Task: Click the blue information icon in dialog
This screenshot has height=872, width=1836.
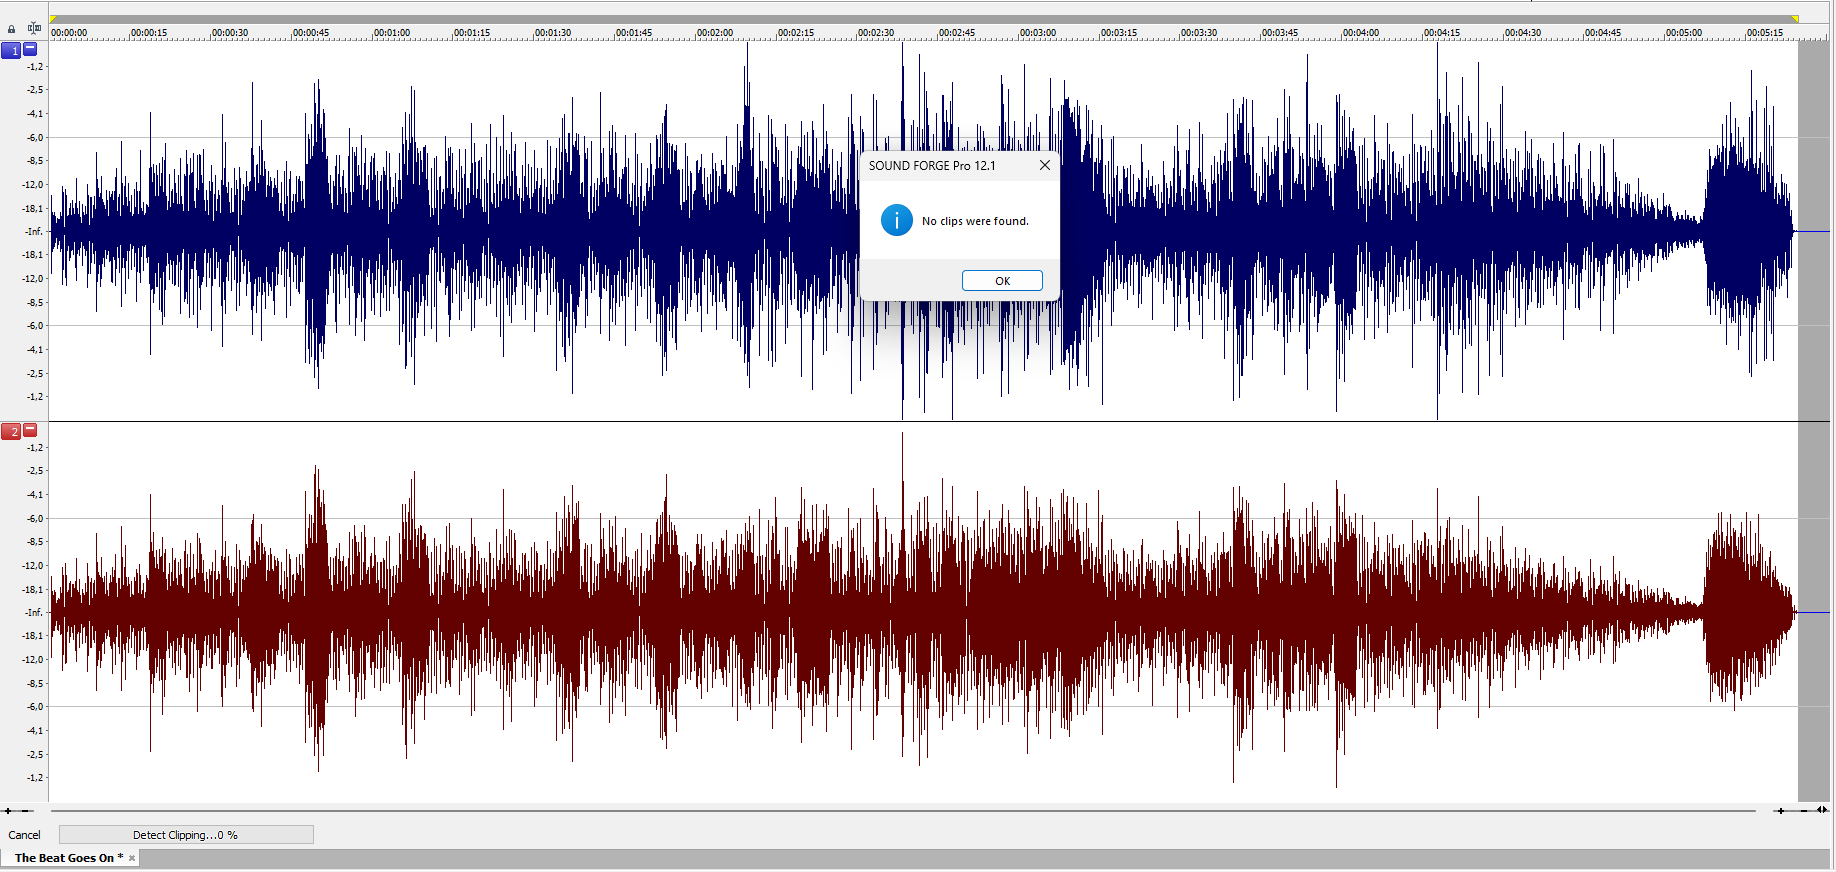Action: (x=897, y=220)
